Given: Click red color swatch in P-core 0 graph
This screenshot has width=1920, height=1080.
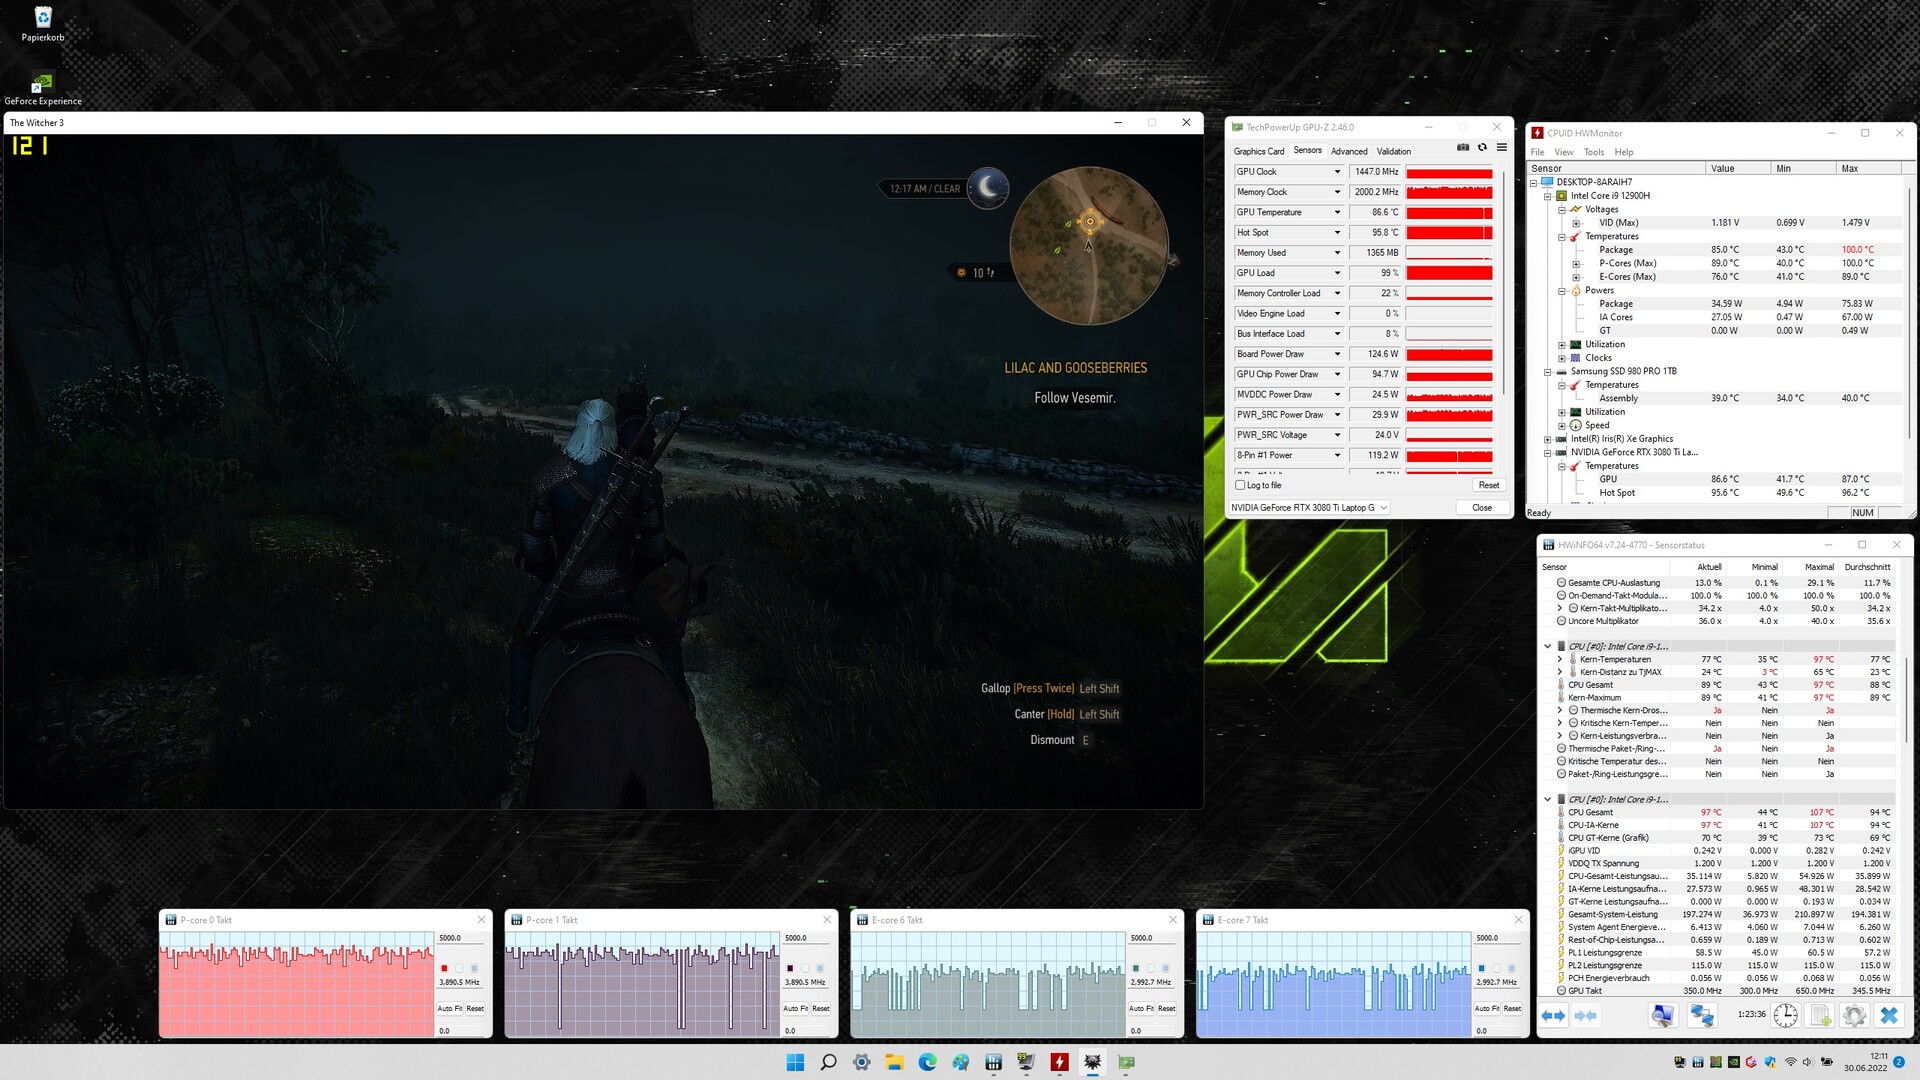Looking at the screenshot, I should pos(445,968).
